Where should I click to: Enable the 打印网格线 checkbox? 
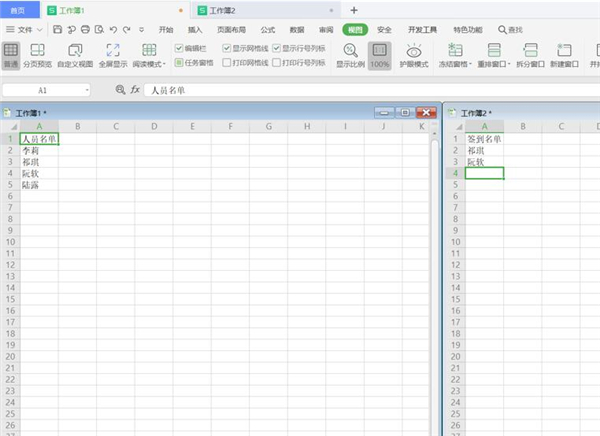[x=226, y=62]
